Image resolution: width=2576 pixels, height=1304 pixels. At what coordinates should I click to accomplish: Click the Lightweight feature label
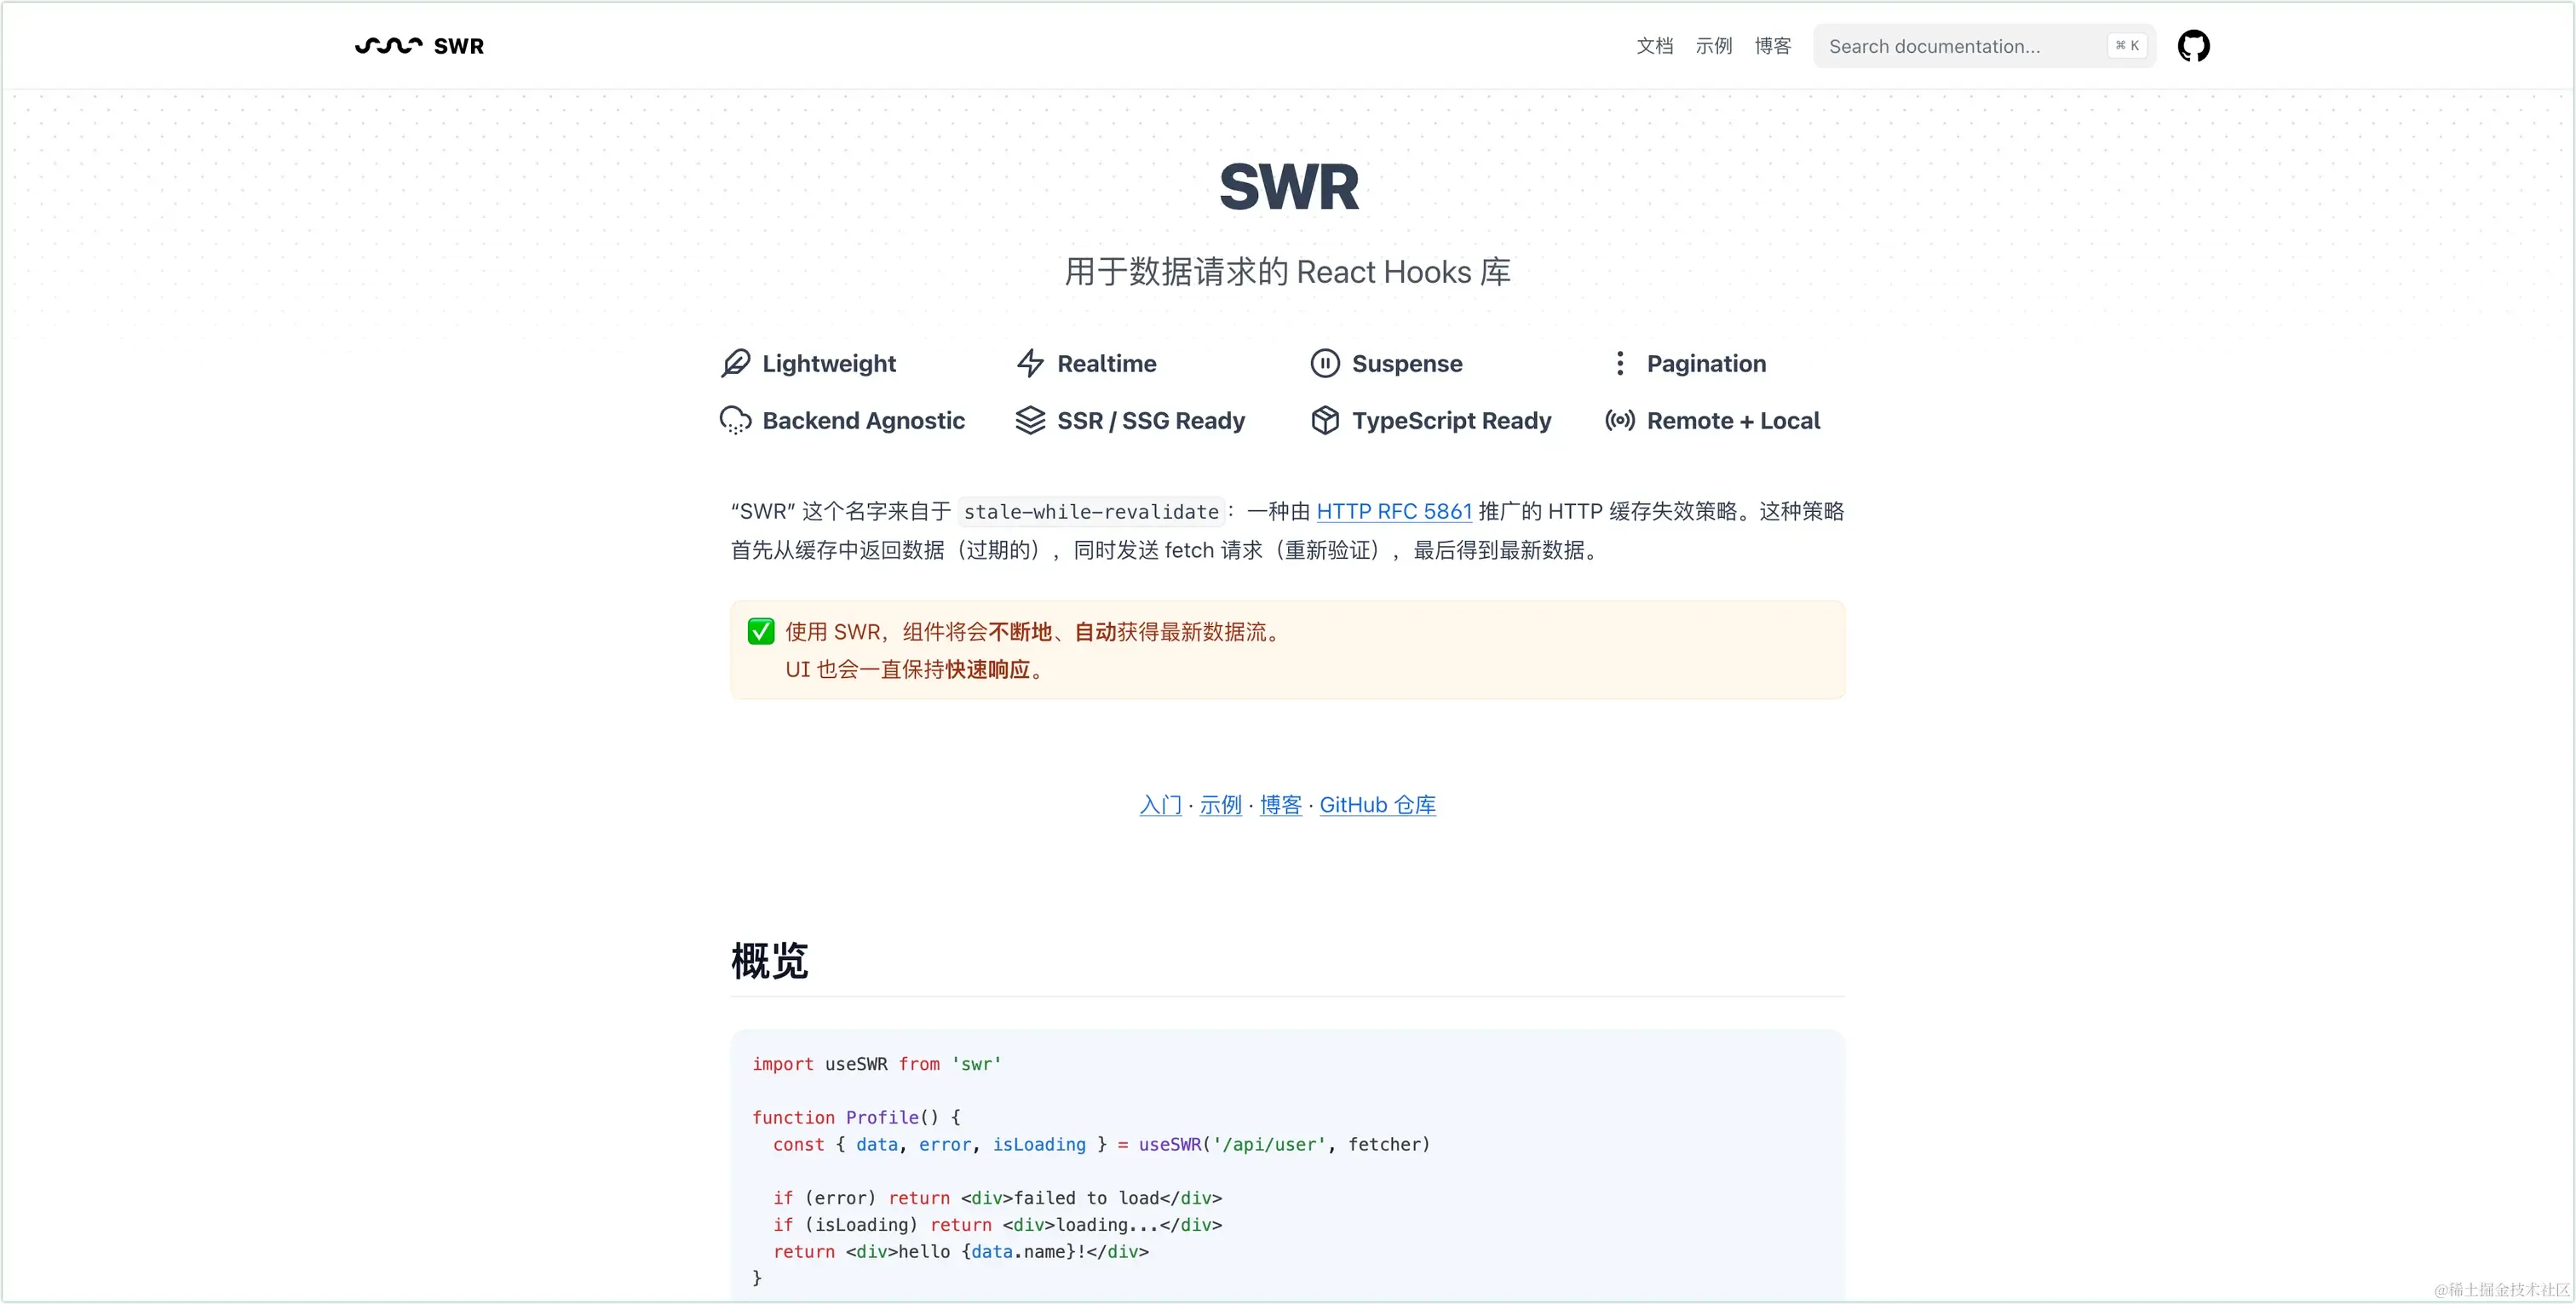[x=829, y=363]
